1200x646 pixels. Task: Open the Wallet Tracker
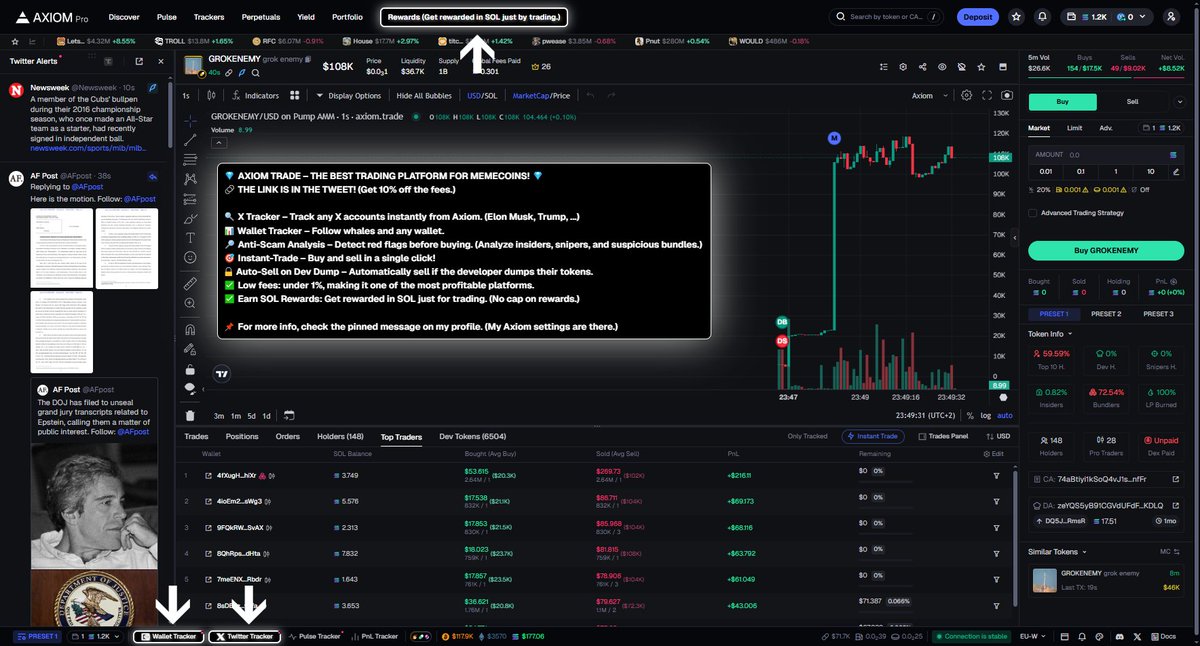169,636
